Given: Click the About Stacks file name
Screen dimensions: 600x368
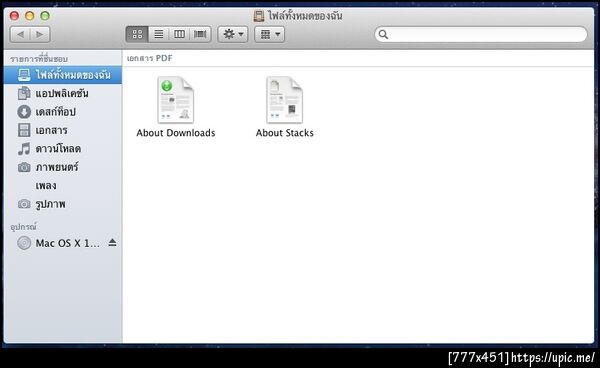Looking at the screenshot, I should (x=284, y=133).
